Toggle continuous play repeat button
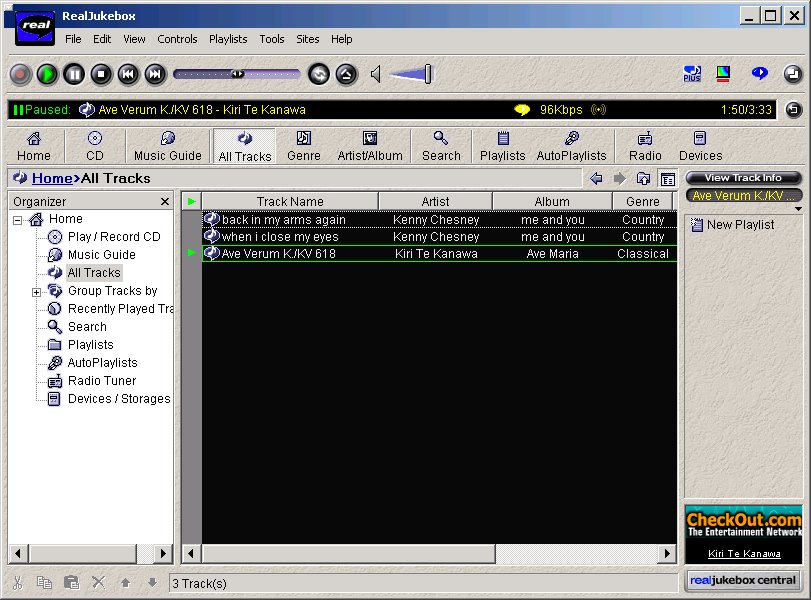The image size is (811, 600). click(319, 74)
